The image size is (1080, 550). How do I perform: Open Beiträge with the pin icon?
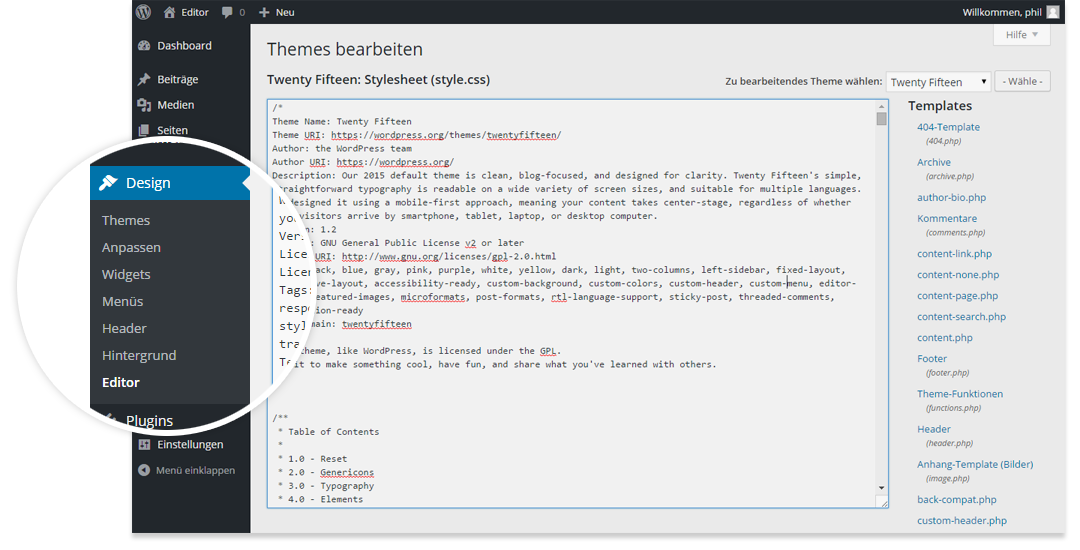tap(144, 79)
